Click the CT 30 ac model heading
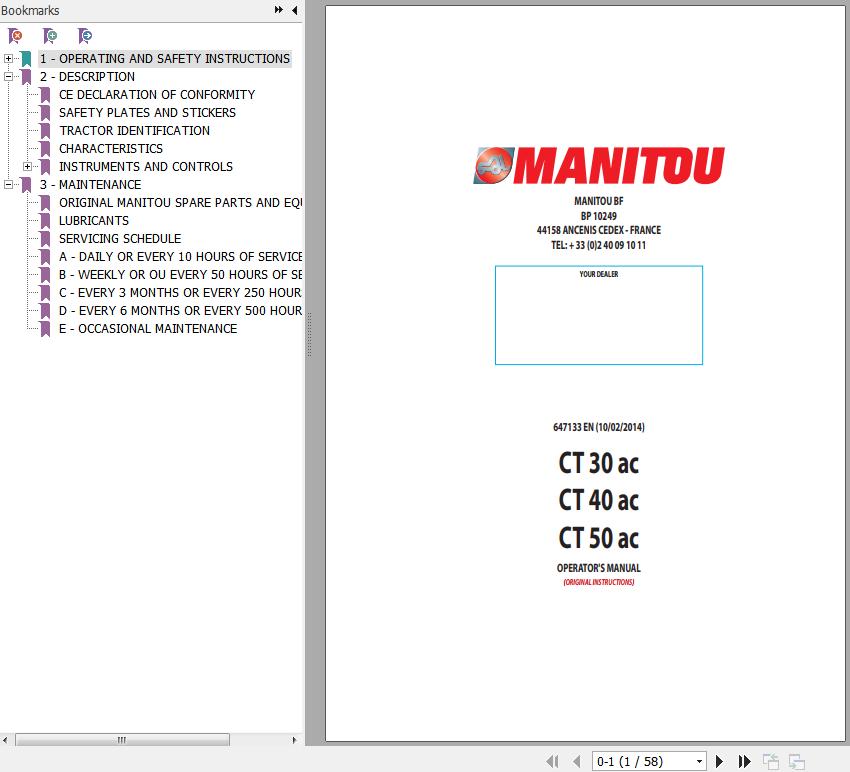 click(599, 463)
